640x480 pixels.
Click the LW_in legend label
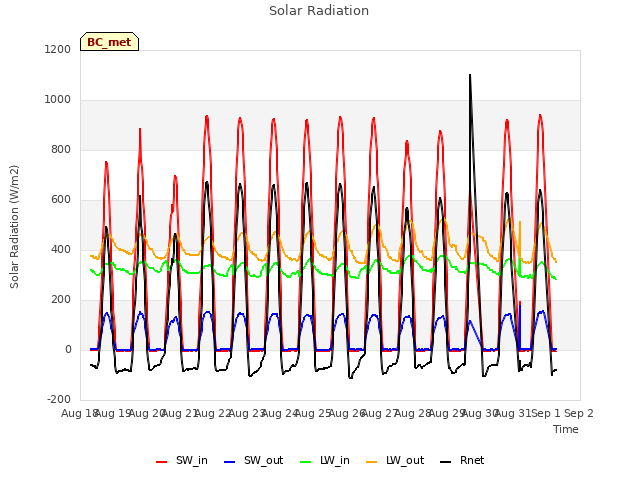click(335, 460)
